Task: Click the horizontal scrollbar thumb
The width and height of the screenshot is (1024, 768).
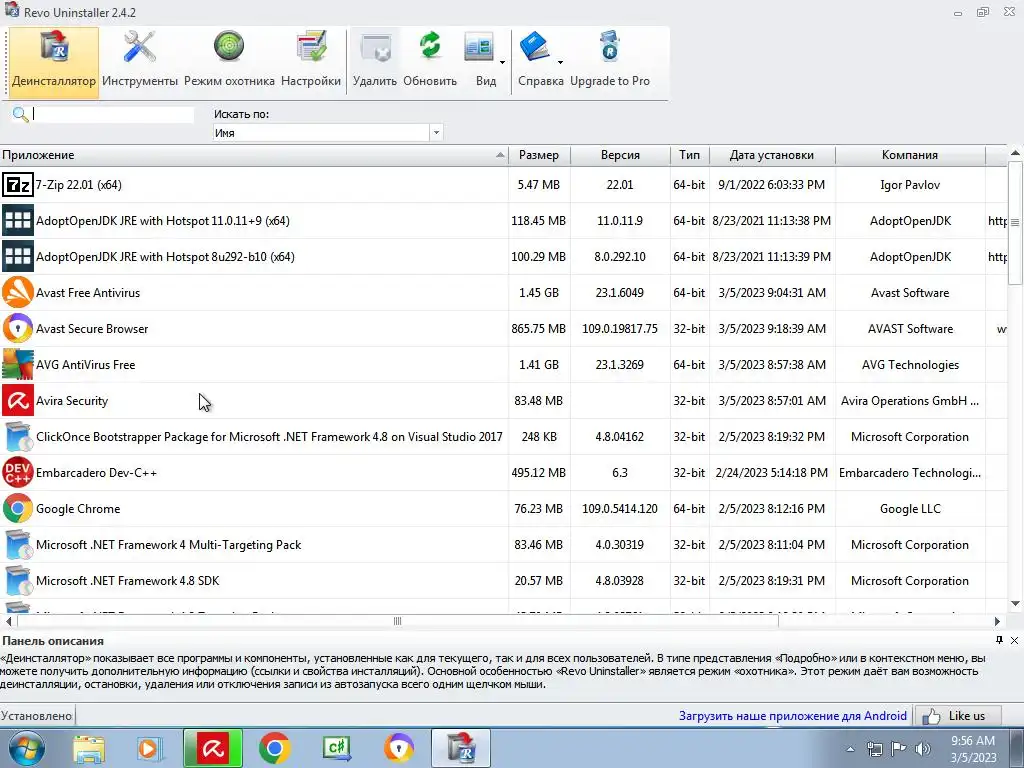Action: tap(398, 621)
